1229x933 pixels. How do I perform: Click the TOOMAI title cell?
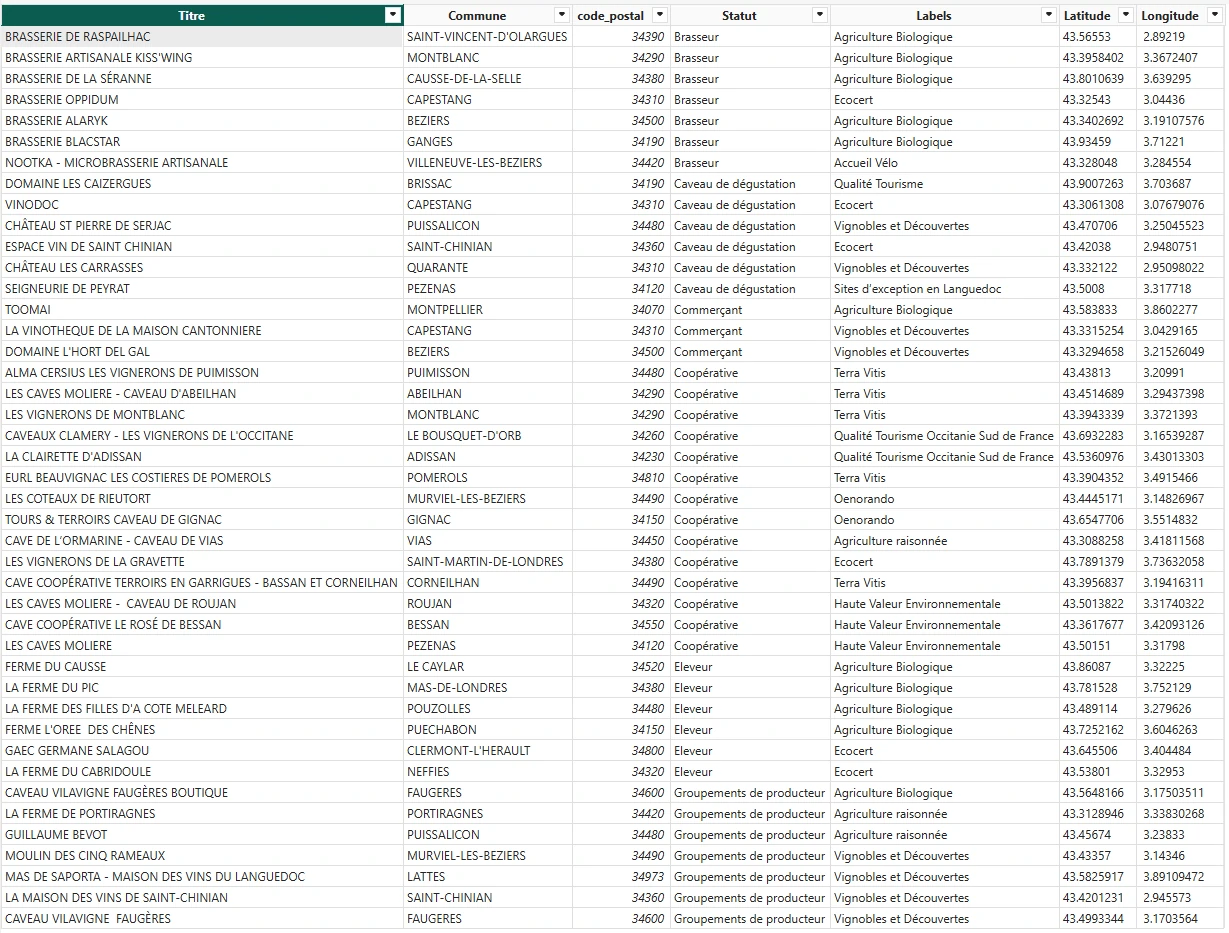28,310
